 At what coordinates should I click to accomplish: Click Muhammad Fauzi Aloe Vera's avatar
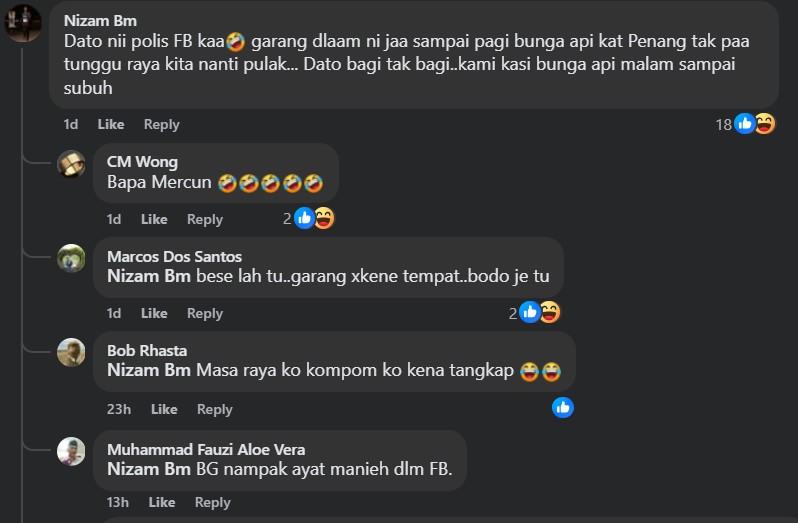pos(71,452)
